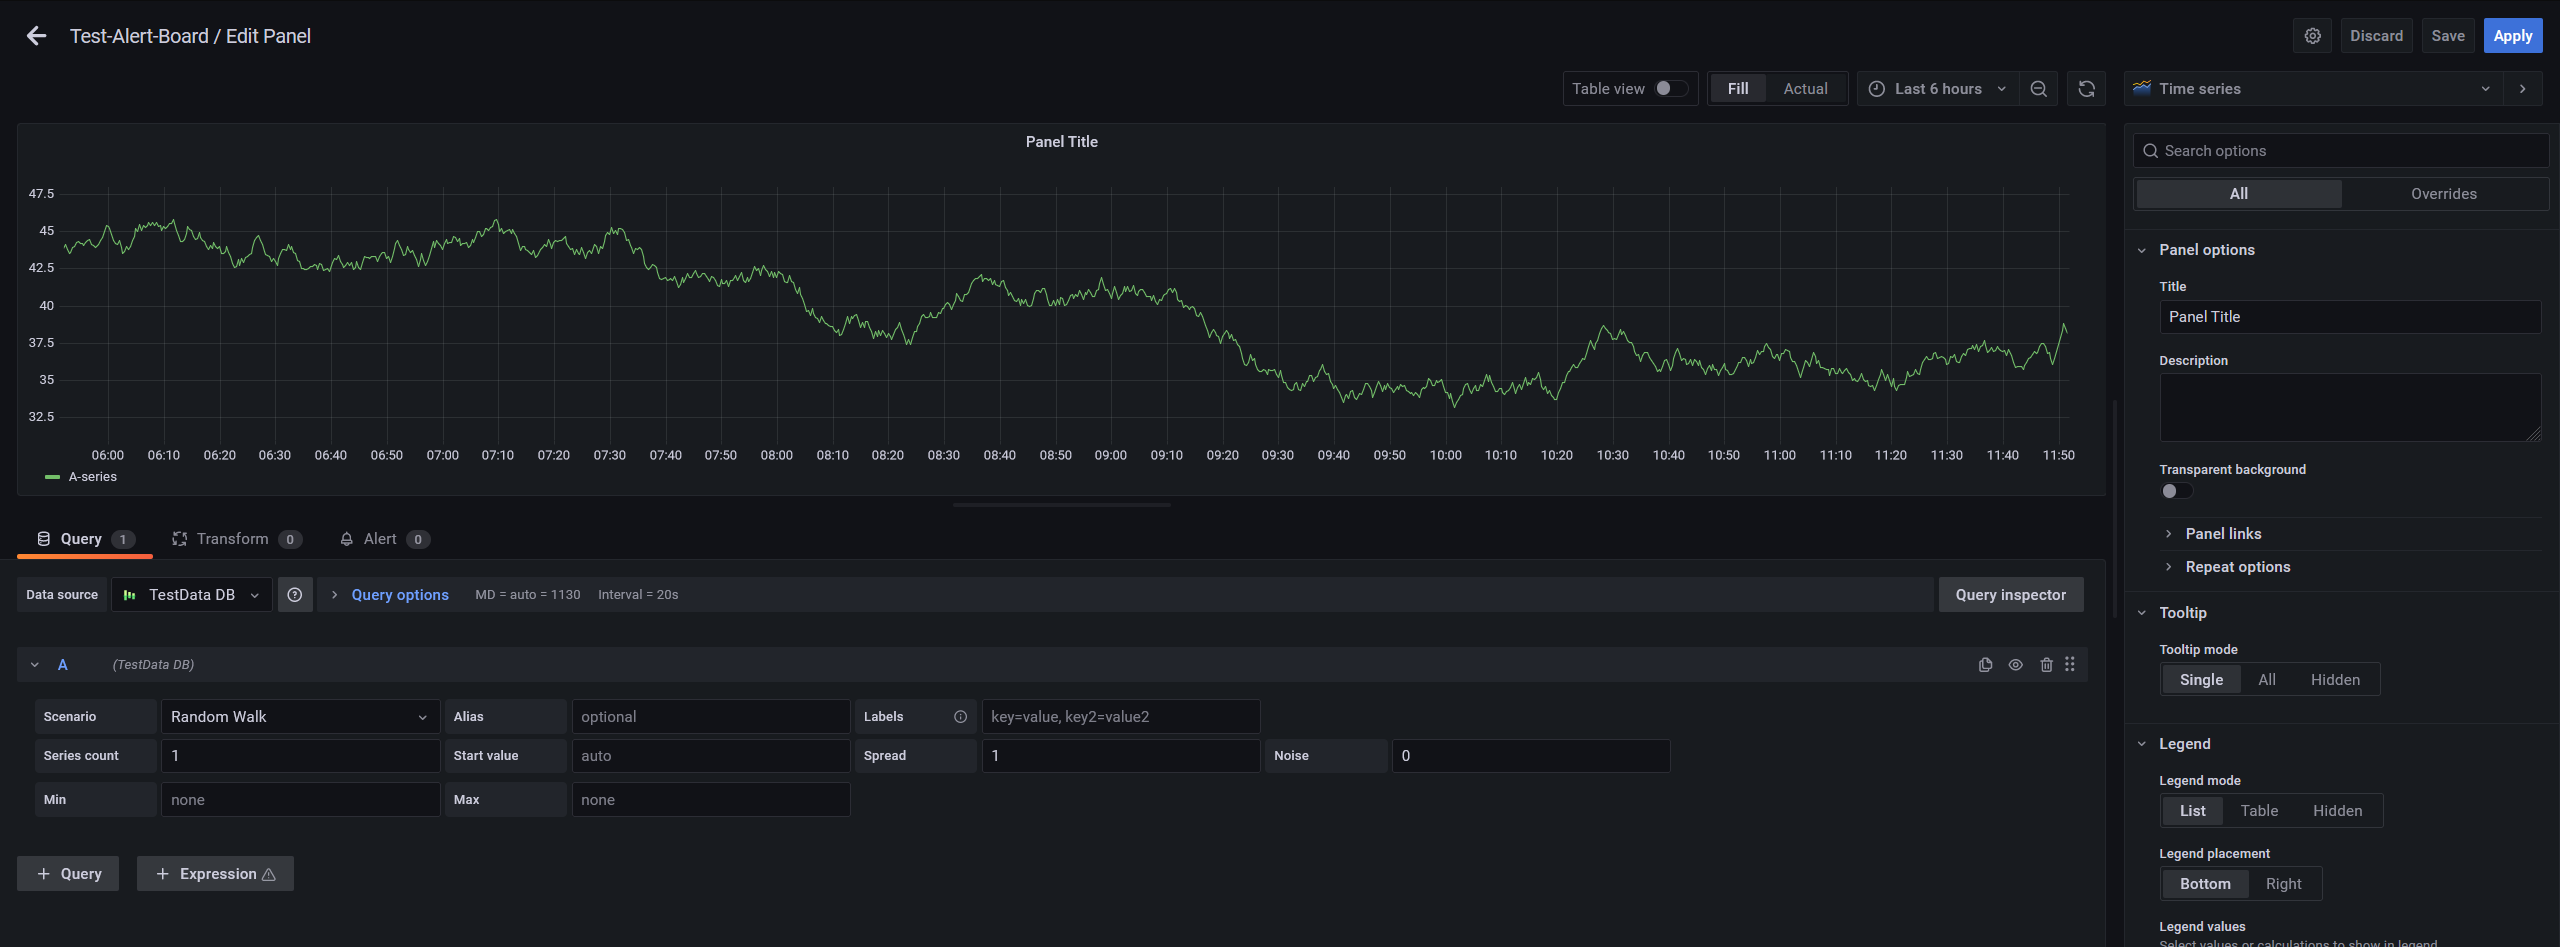The image size is (2560, 947).
Task: Switch to the Alert tab
Action: pos(380,539)
